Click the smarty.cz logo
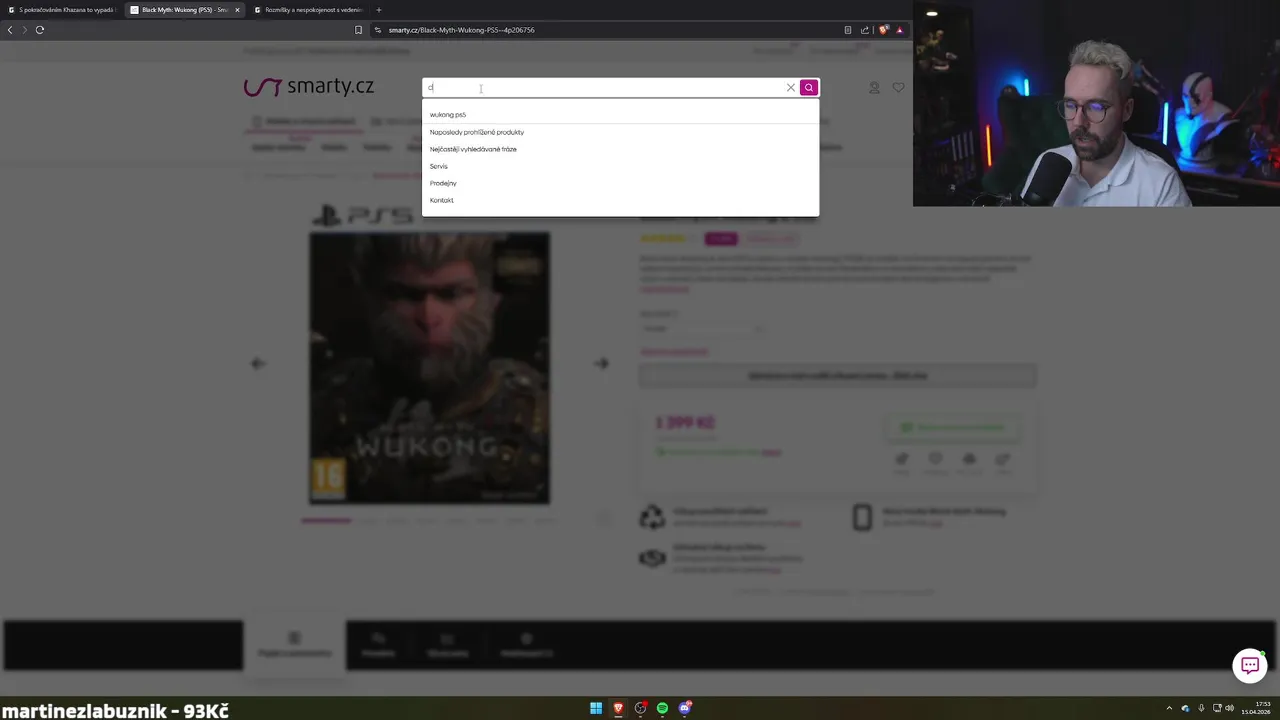 coord(309,87)
